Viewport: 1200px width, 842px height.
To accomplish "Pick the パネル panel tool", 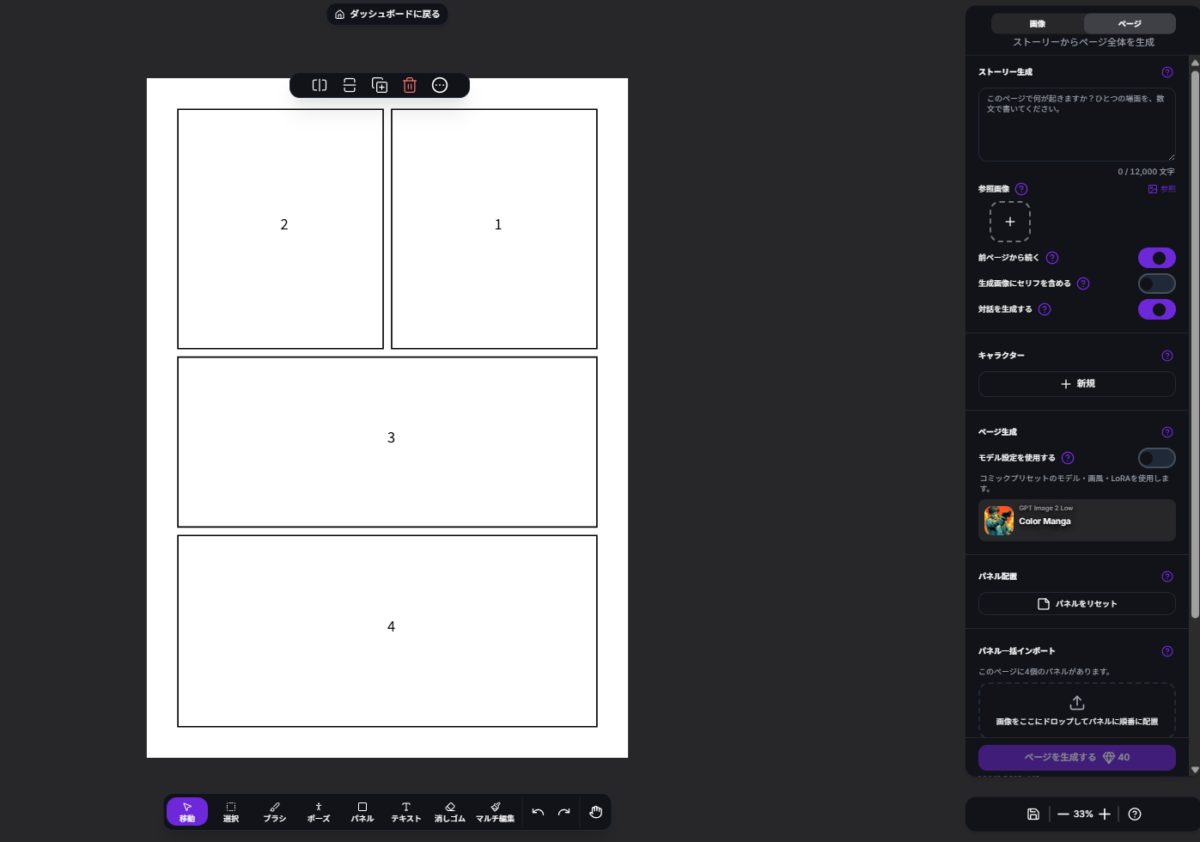I will 362,812.
